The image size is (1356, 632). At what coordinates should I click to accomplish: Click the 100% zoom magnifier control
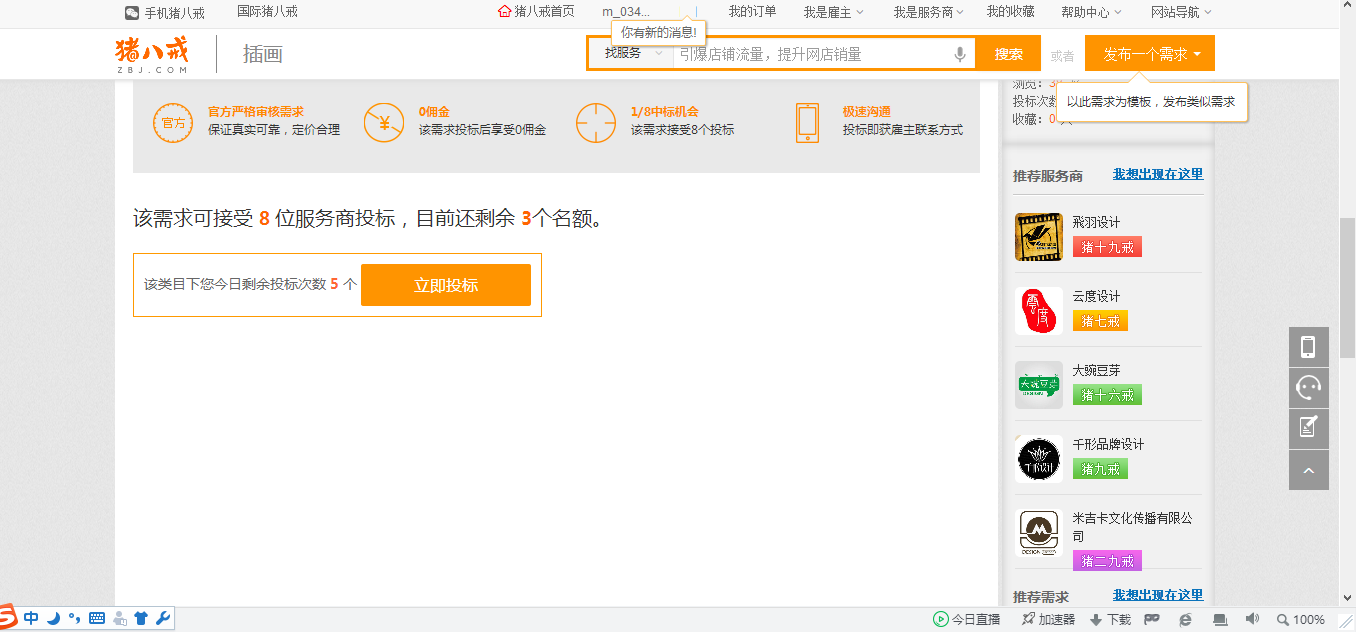pos(1300,619)
